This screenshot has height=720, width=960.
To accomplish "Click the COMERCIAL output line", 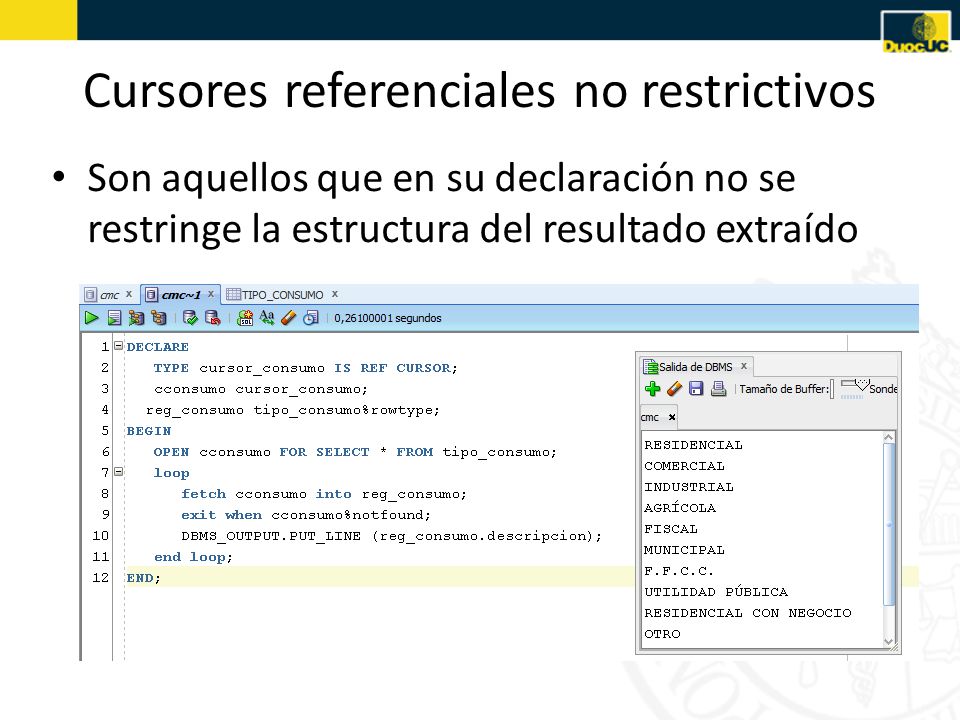I will coord(684,466).
